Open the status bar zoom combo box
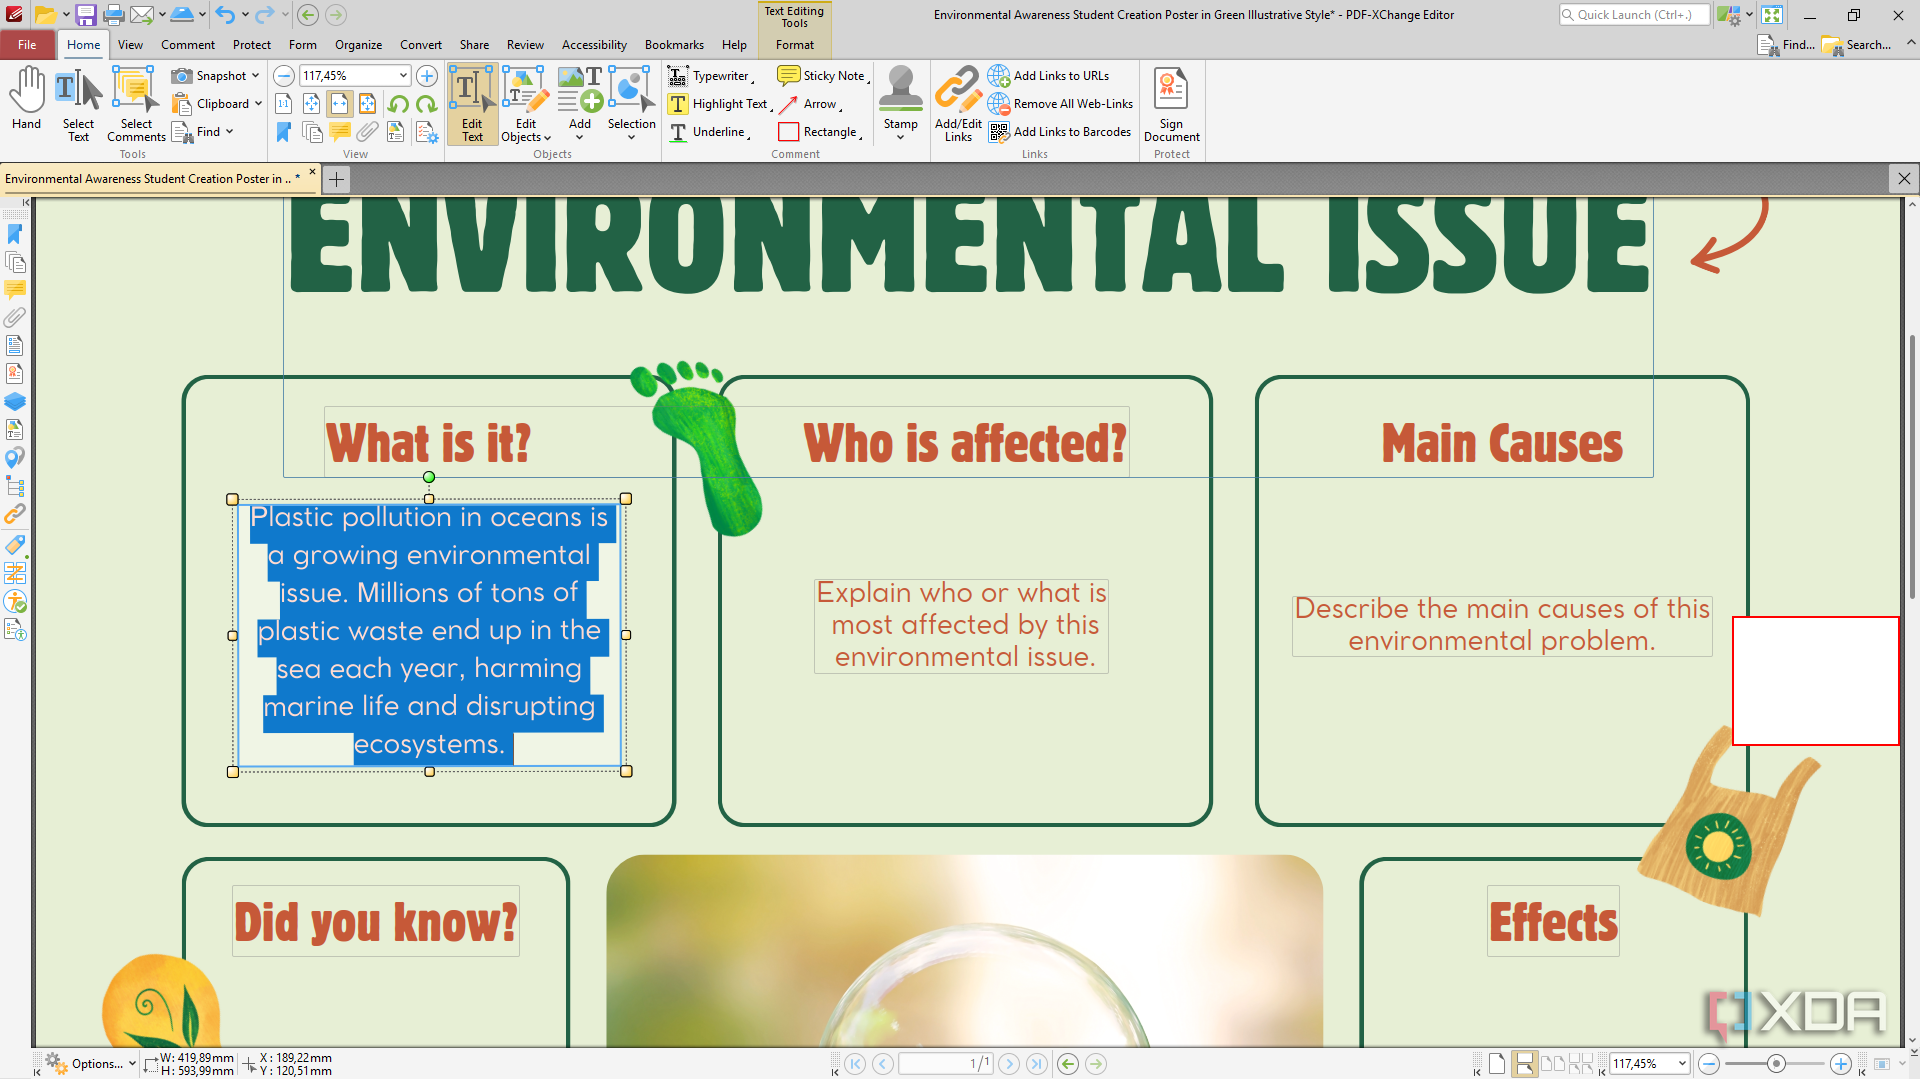Screen dimensions: 1920x1080 [x=1650, y=1064]
